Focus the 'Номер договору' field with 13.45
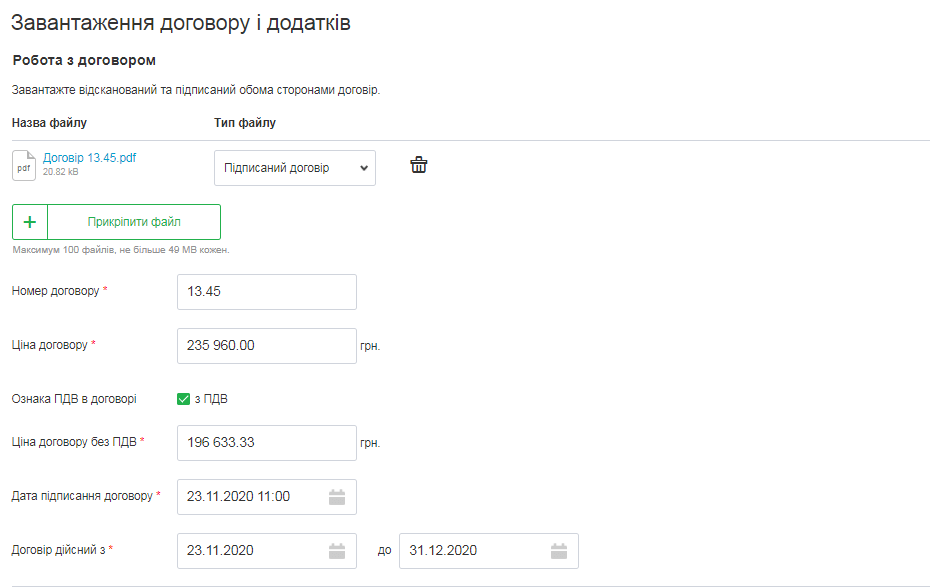 point(266,292)
